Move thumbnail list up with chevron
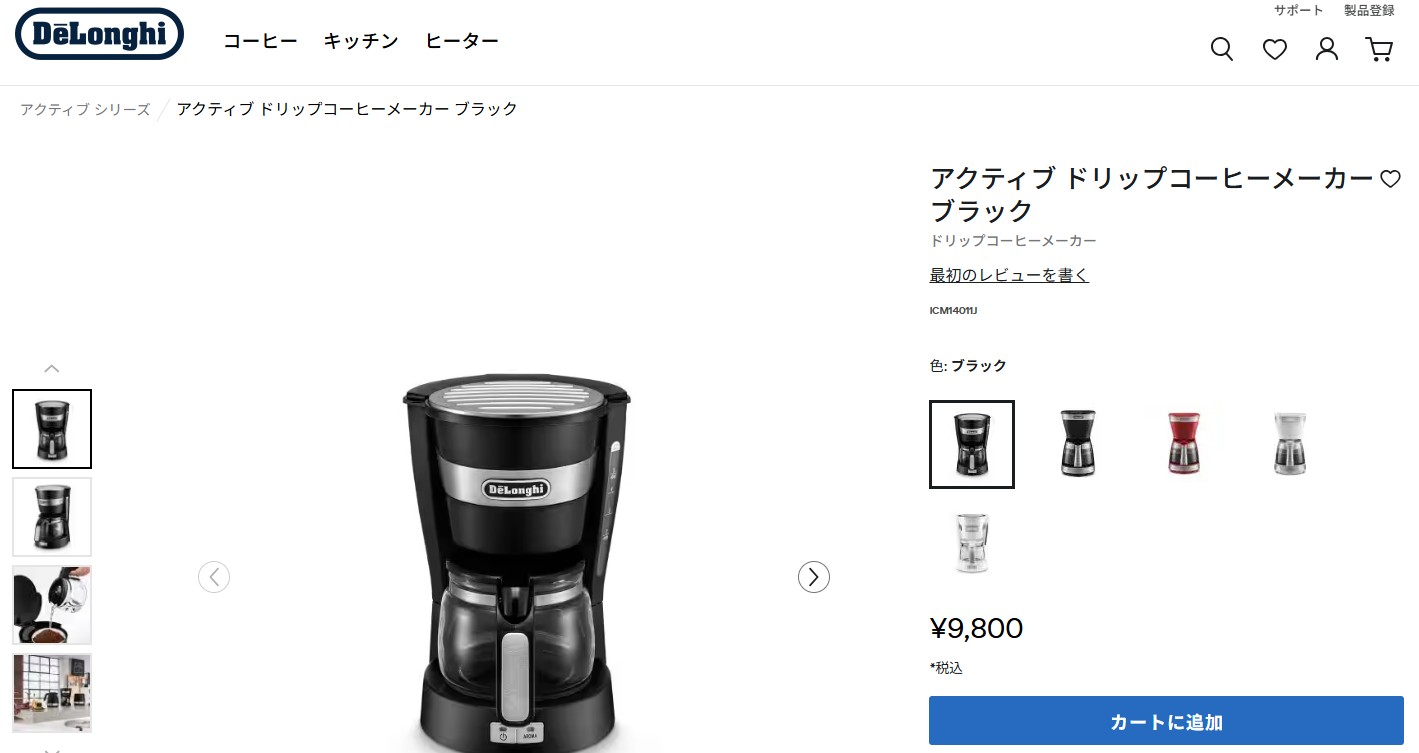 52,368
